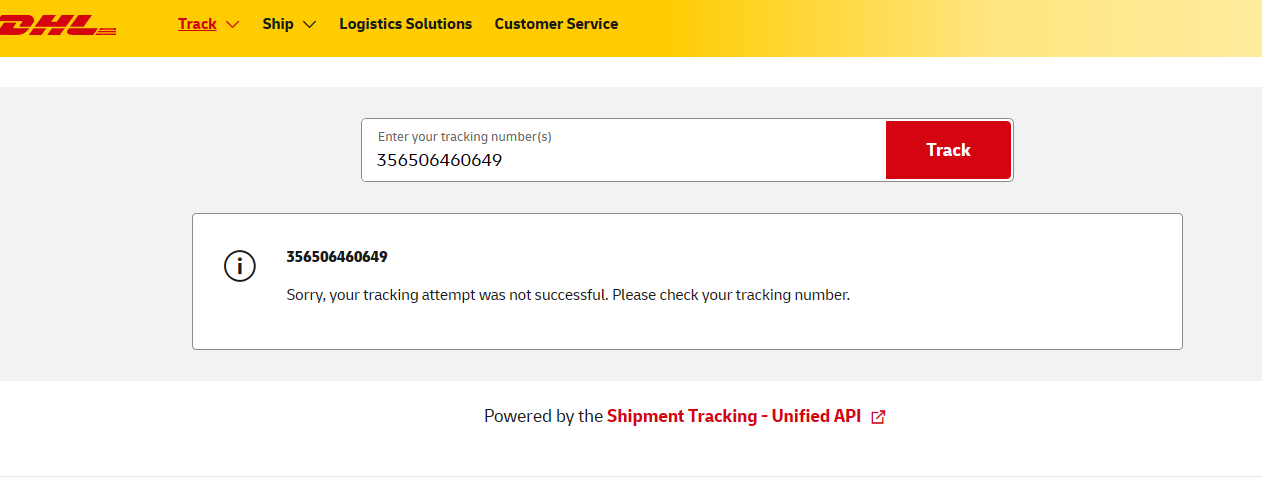Focus the tracking number field on the typed number
The image size is (1262, 486).
(x=439, y=160)
